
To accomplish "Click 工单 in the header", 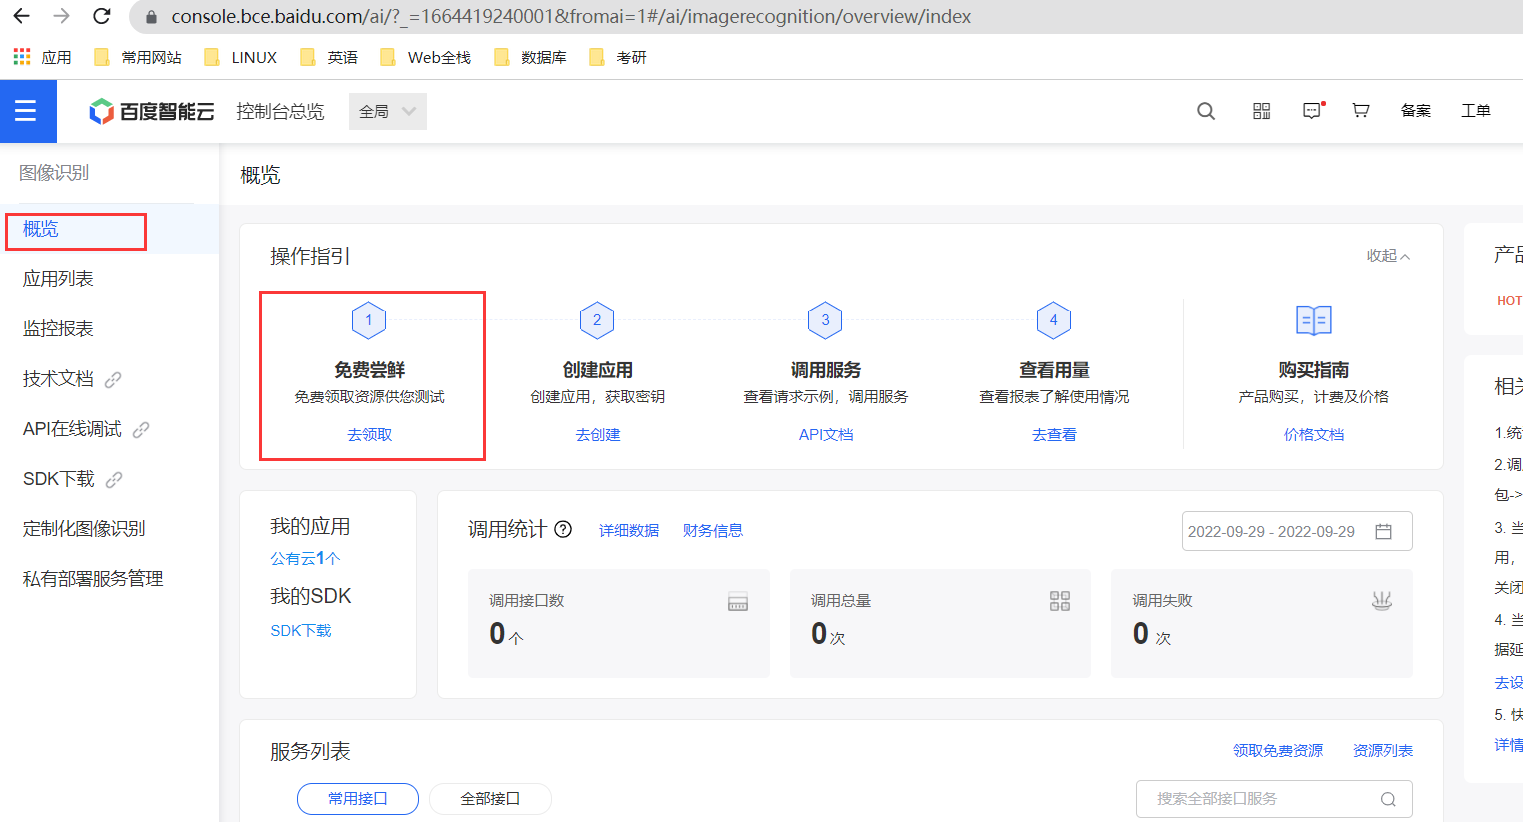I will coord(1476,111).
